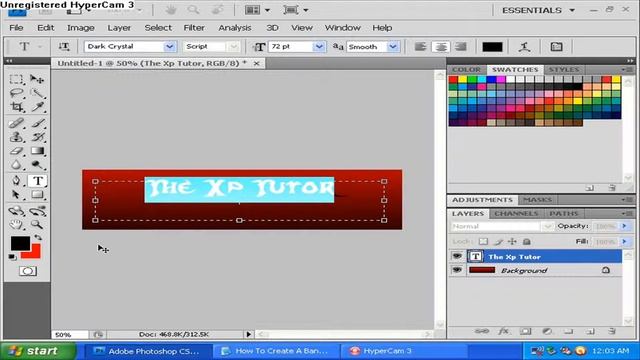This screenshot has width=640, height=360.
Task: Open the status bar info arrow
Action: (x=249, y=334)
